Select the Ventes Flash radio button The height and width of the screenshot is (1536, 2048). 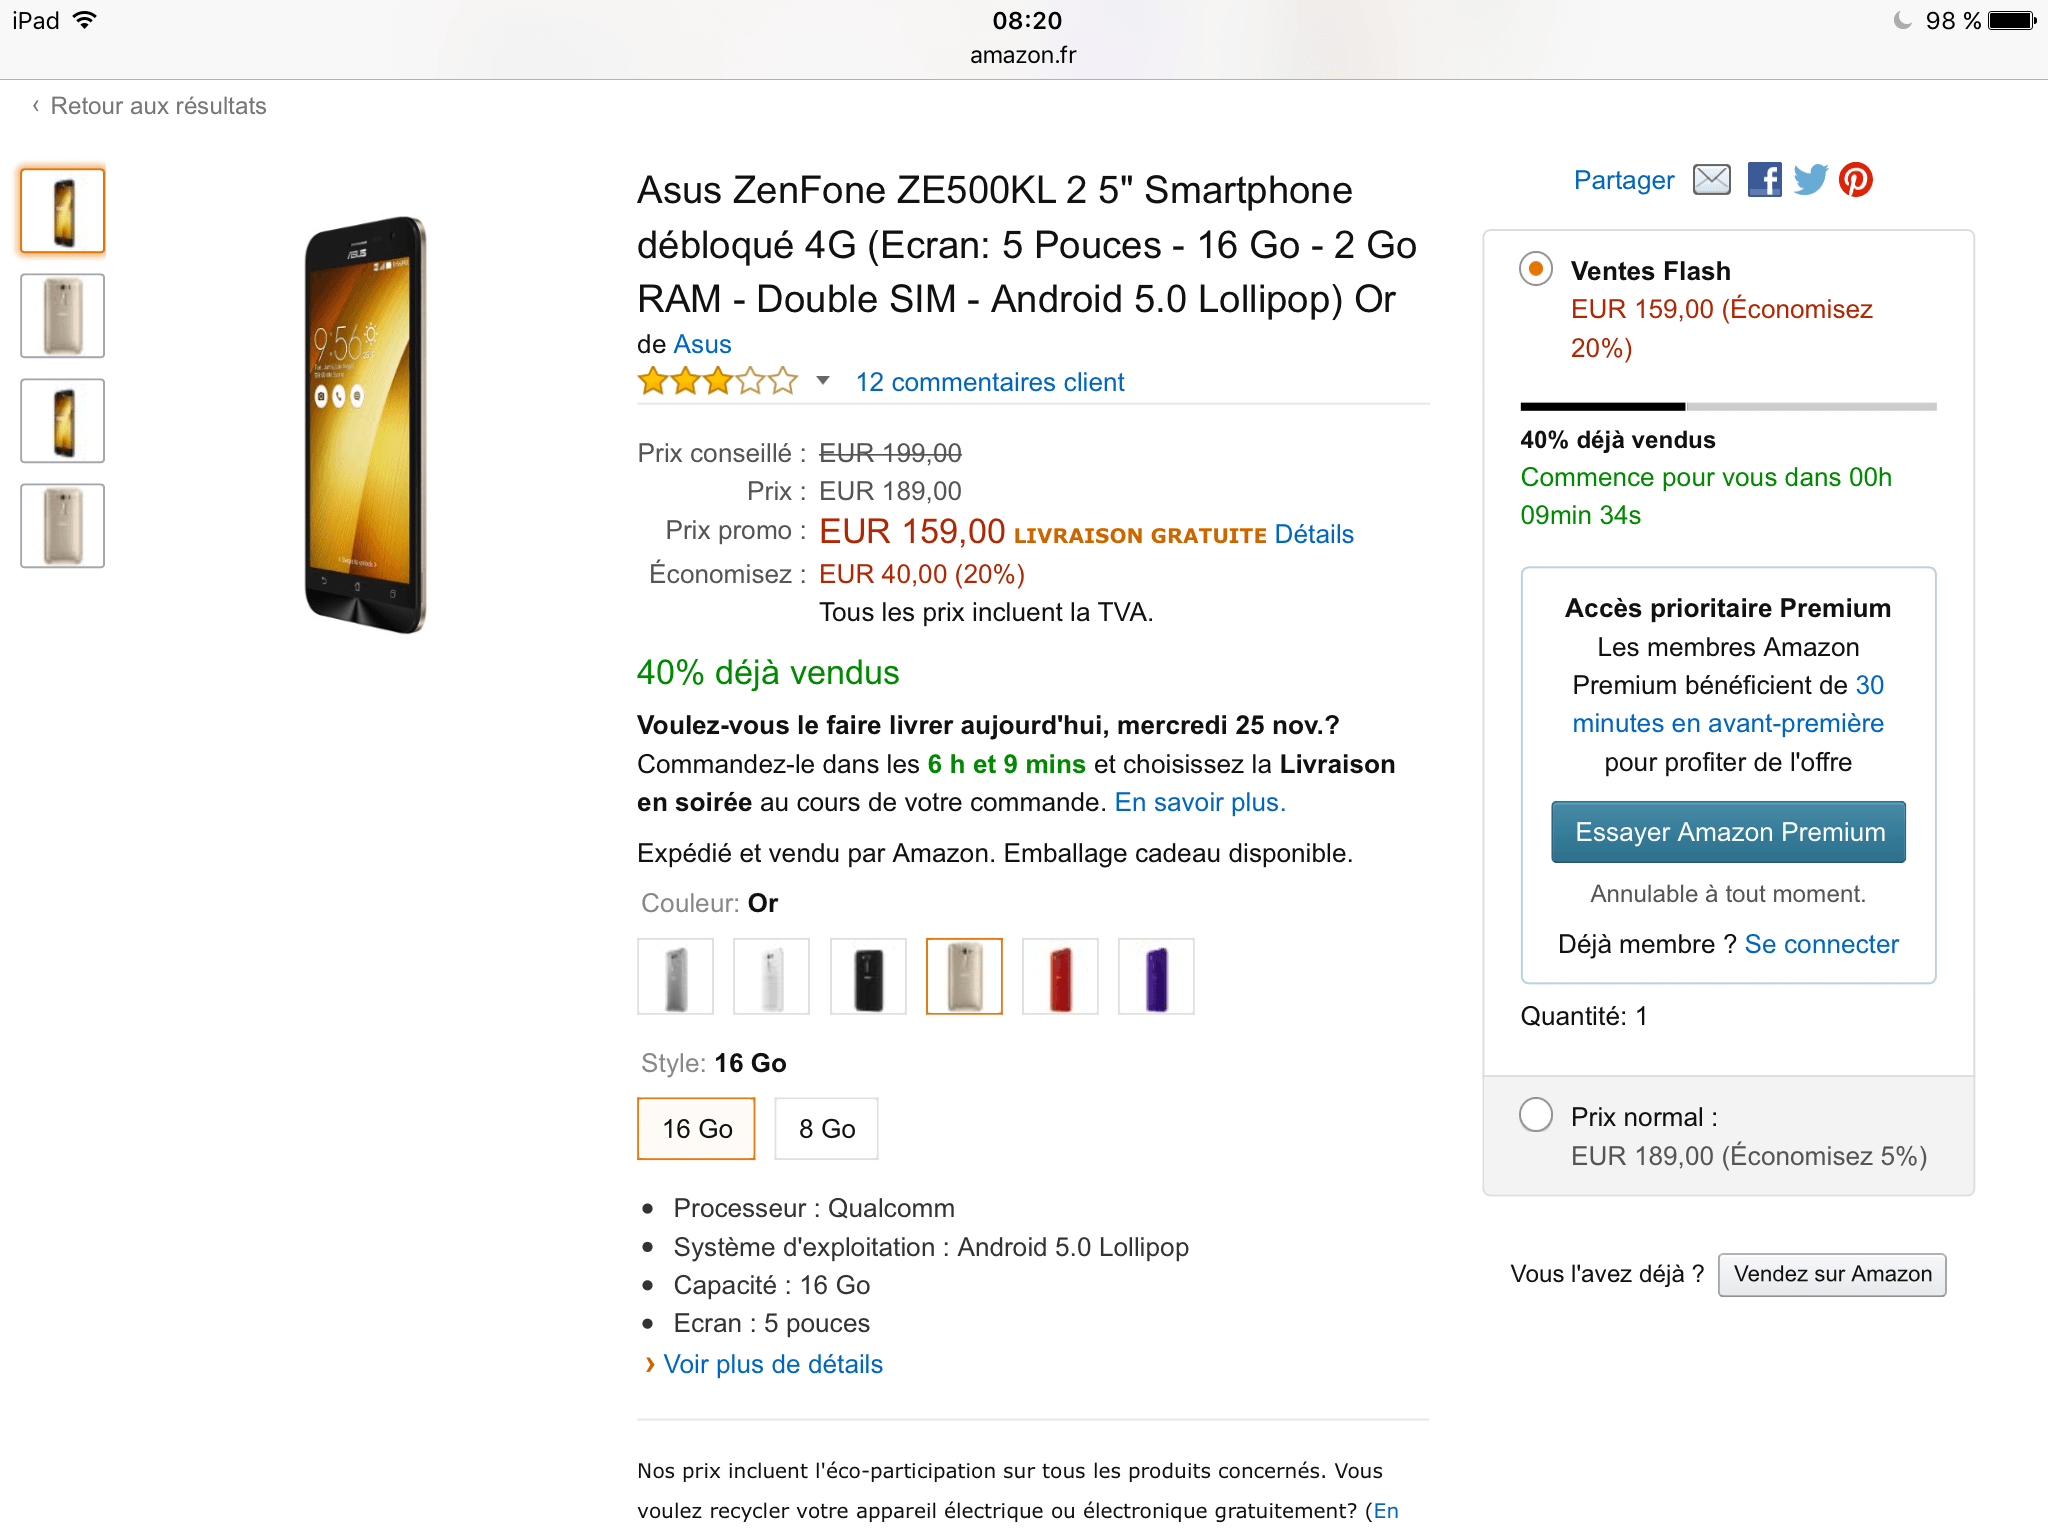click(x=1535, y=269)
